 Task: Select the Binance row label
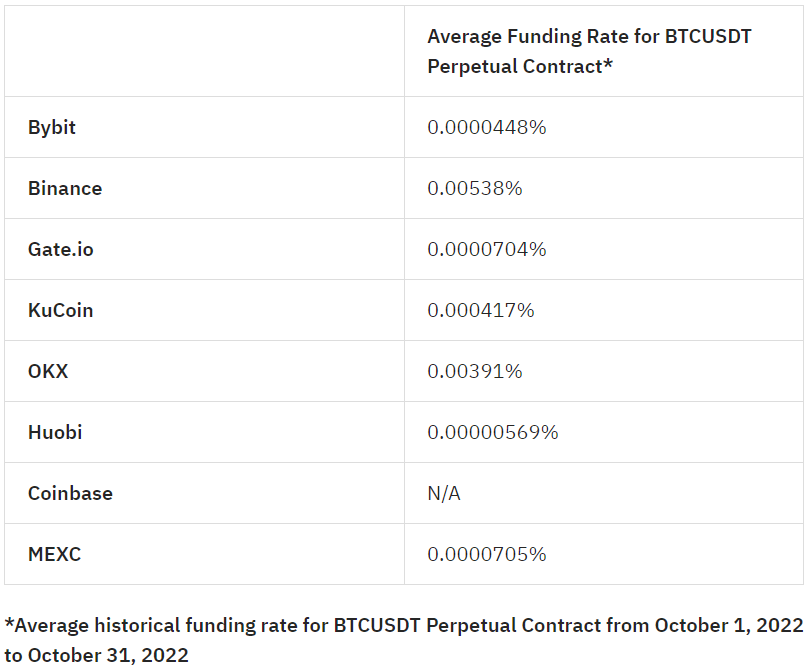pos(65,188)
